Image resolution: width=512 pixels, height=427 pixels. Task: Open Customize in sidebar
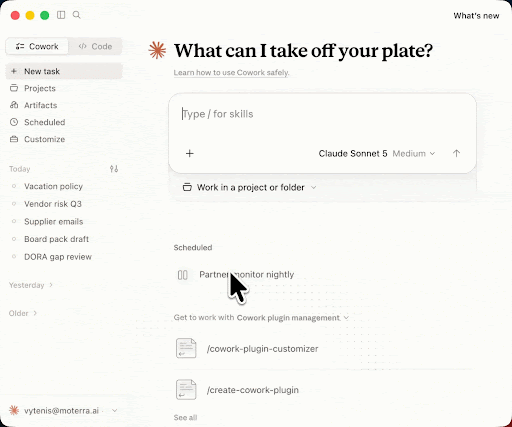(64, 139)
